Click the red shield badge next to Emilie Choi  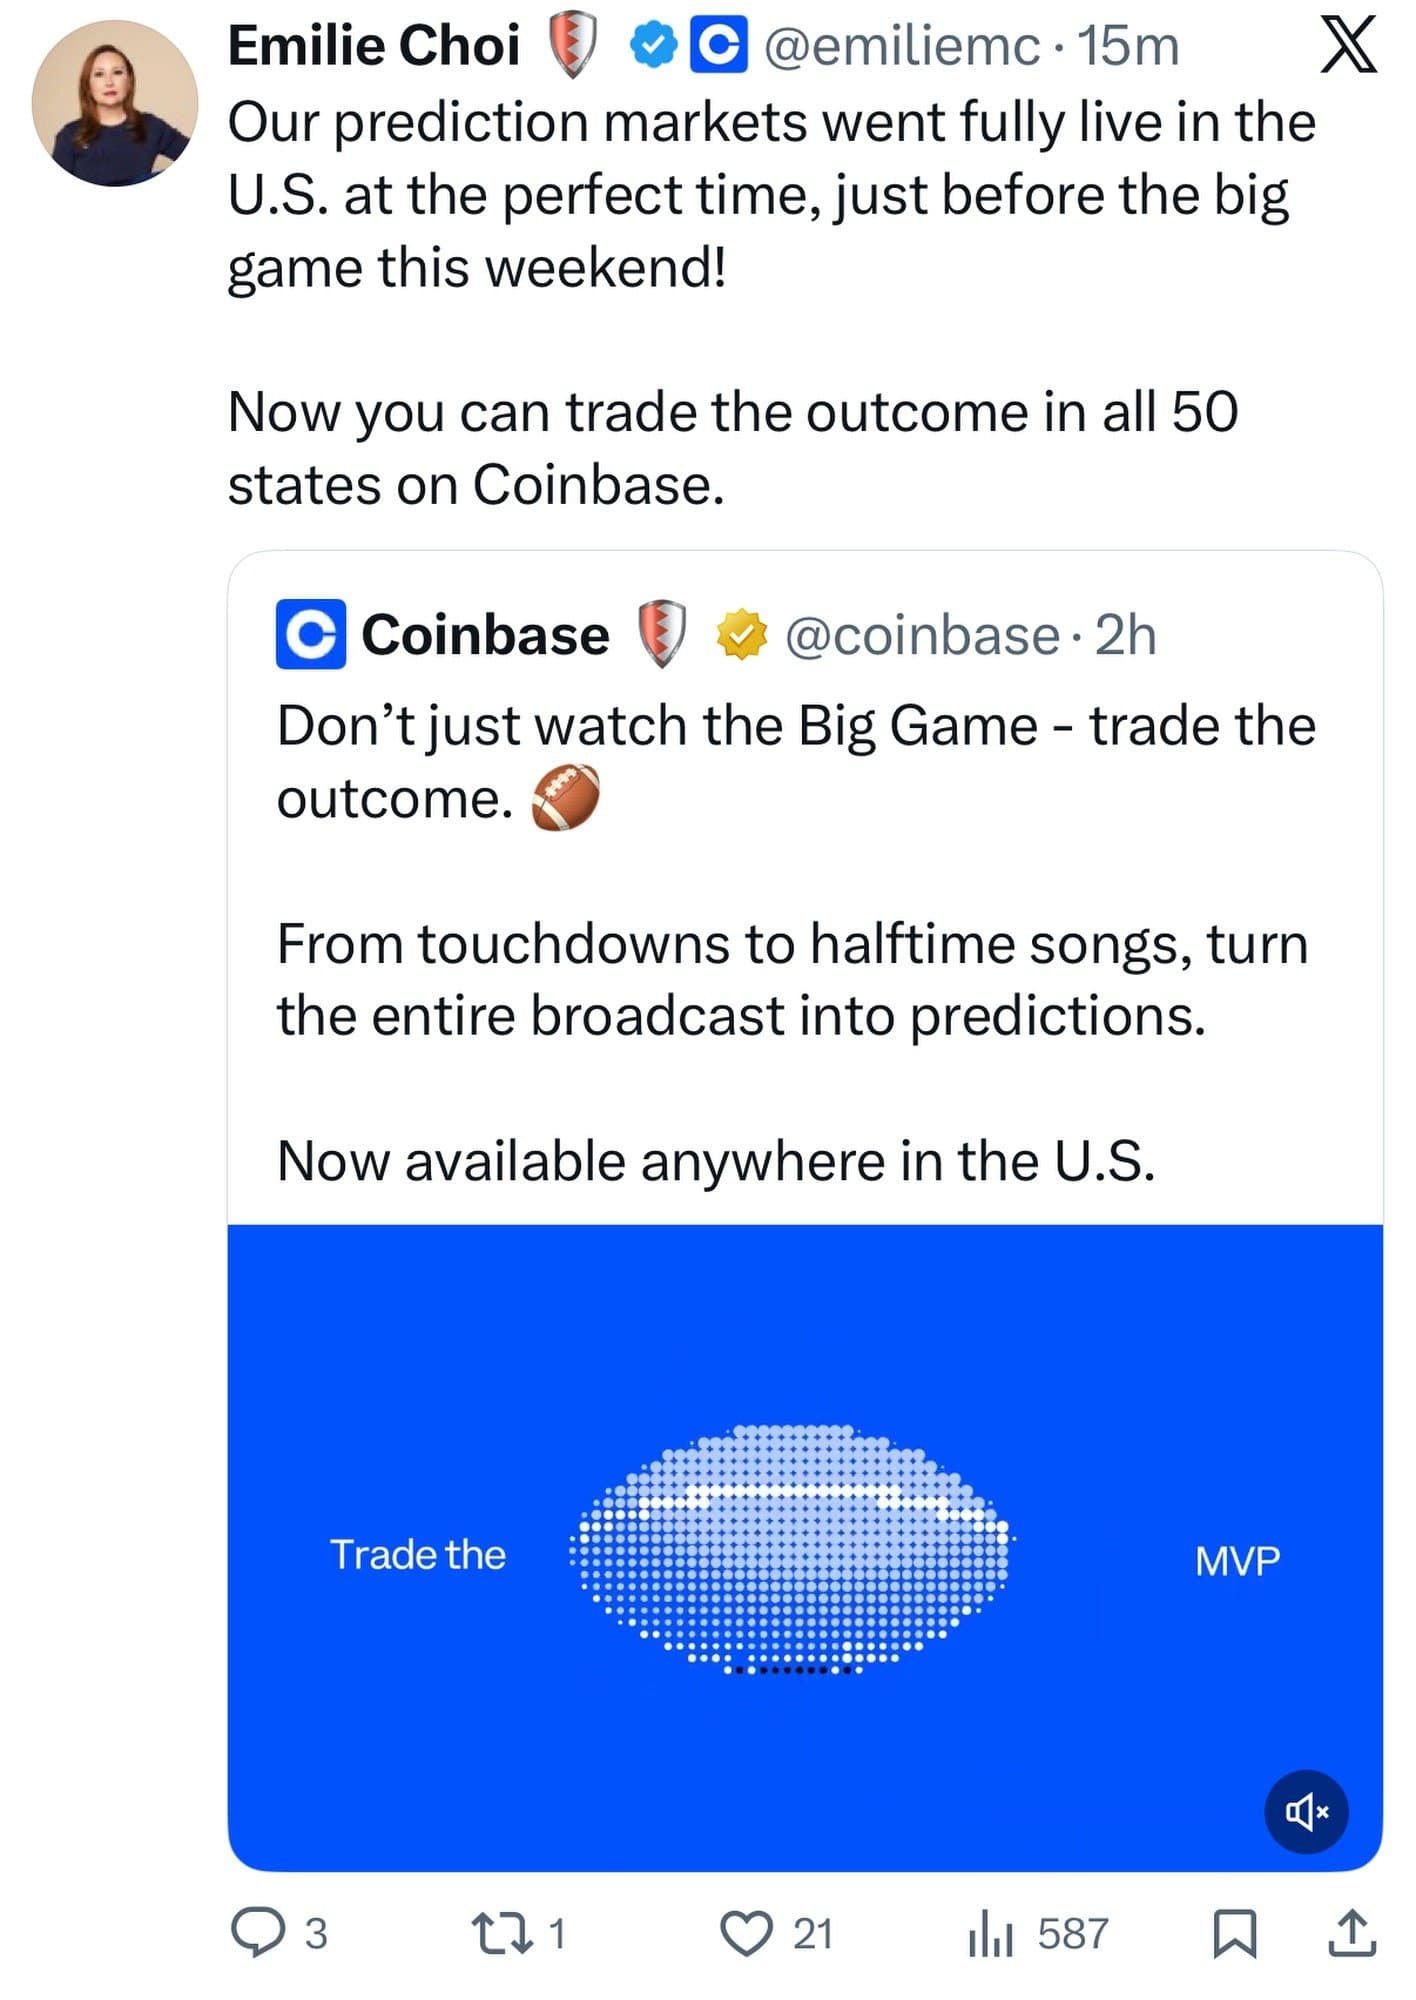573,46
